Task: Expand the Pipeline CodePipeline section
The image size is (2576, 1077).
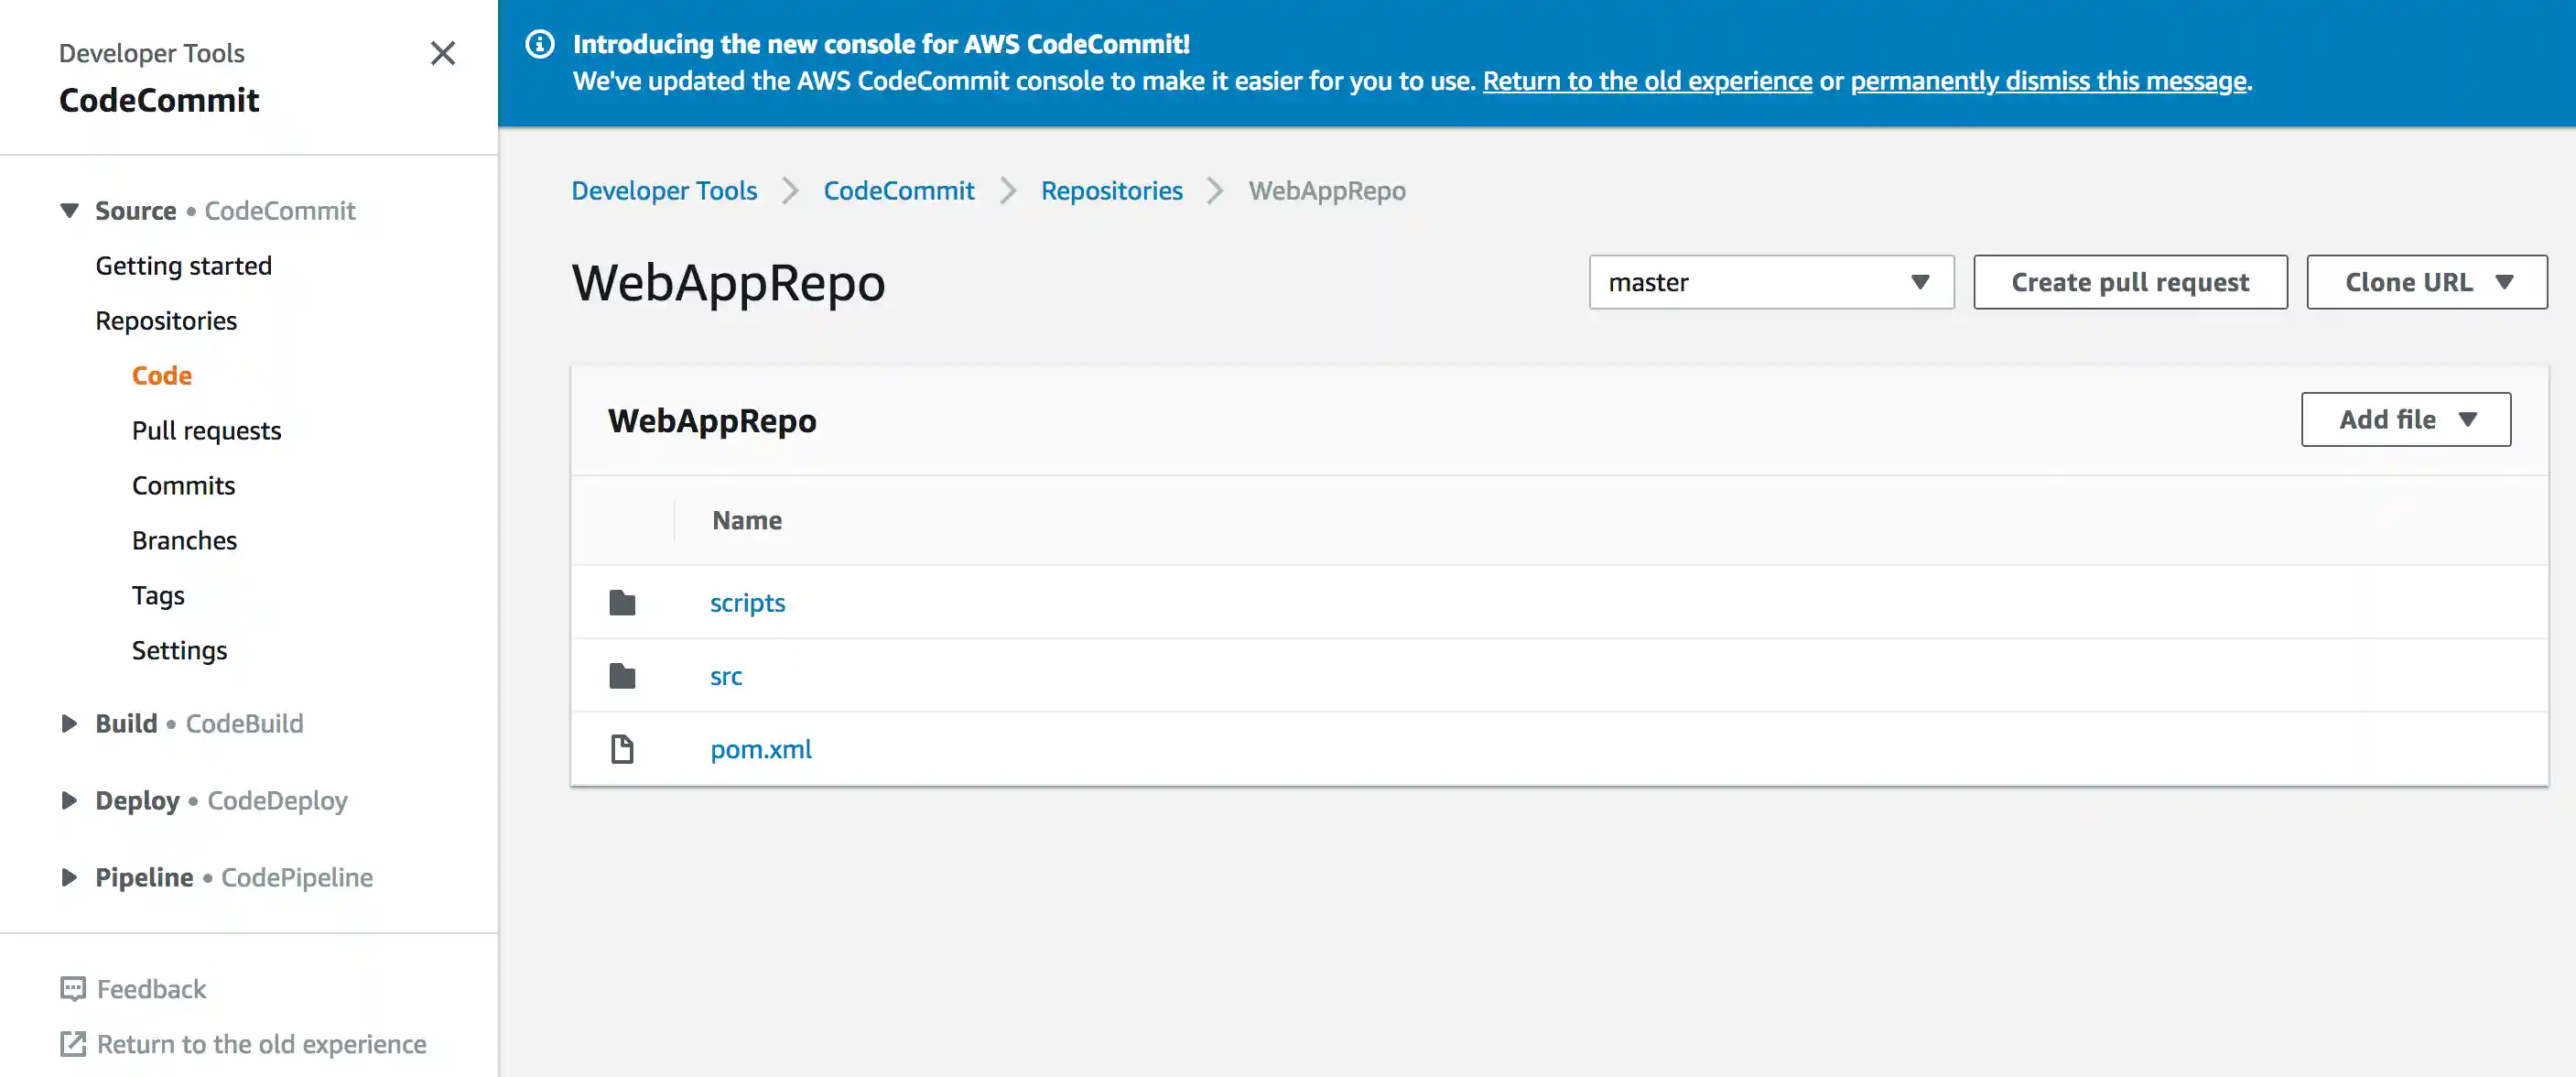Action: click(x=68, y=877)
